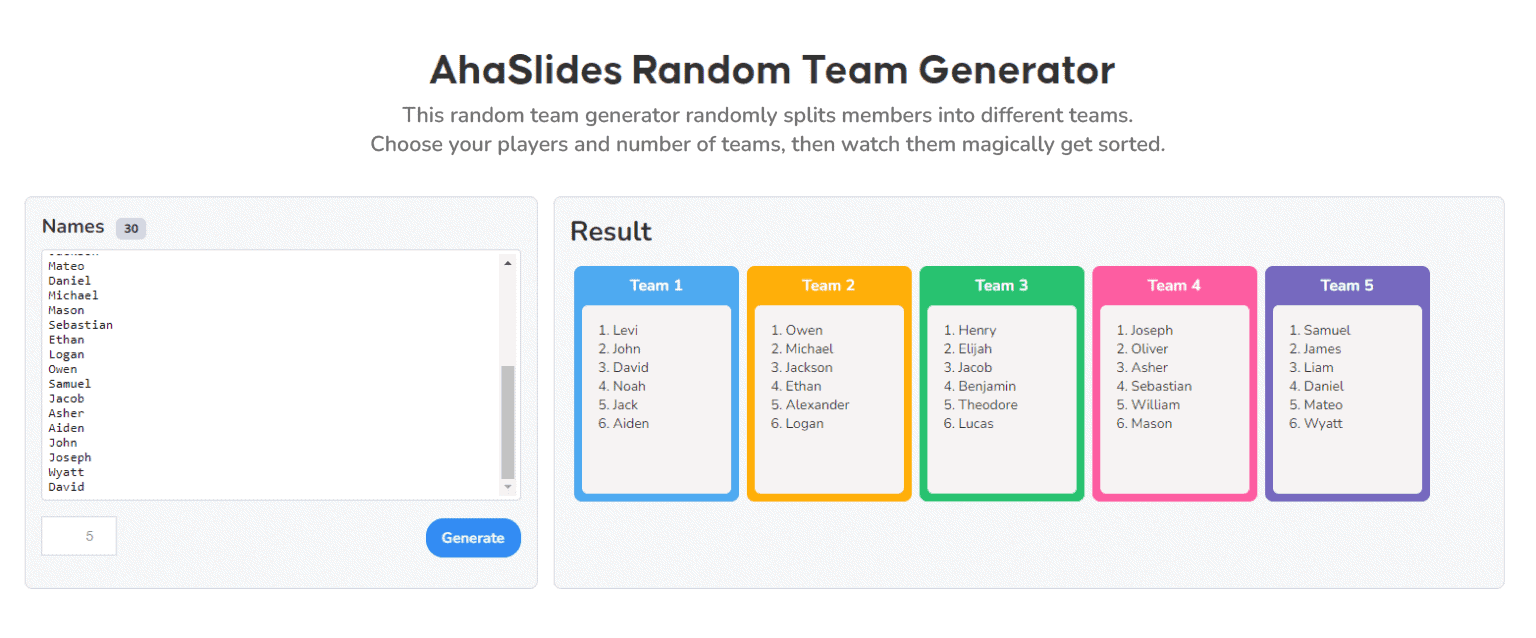Image resolution: width=1536 pixels, height=638 pixels.
Task: Select the Team 3 green header
Action: coord(1001,285)
